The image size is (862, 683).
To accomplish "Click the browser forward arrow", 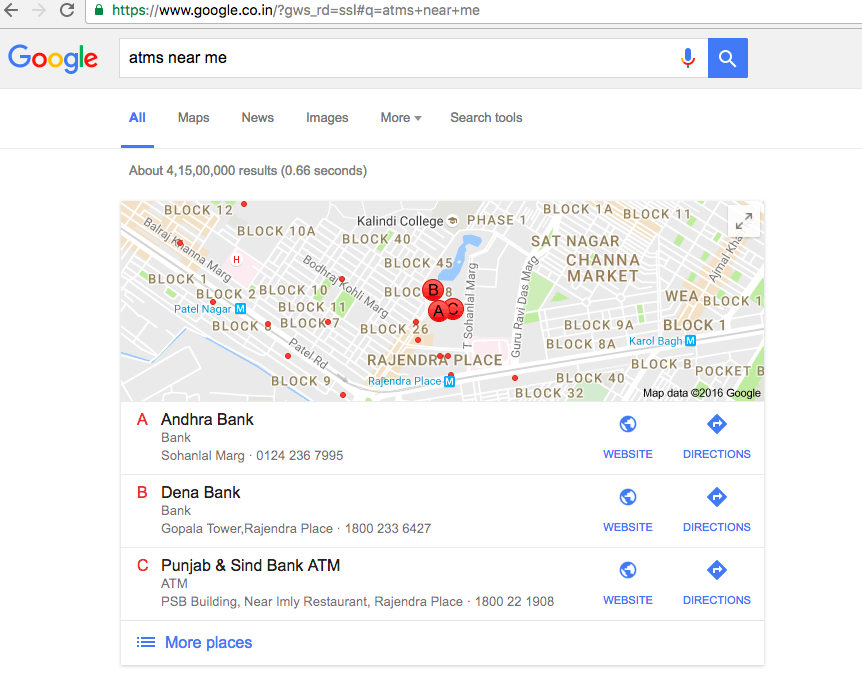I will pyautogui.click(x=39, y=10).
